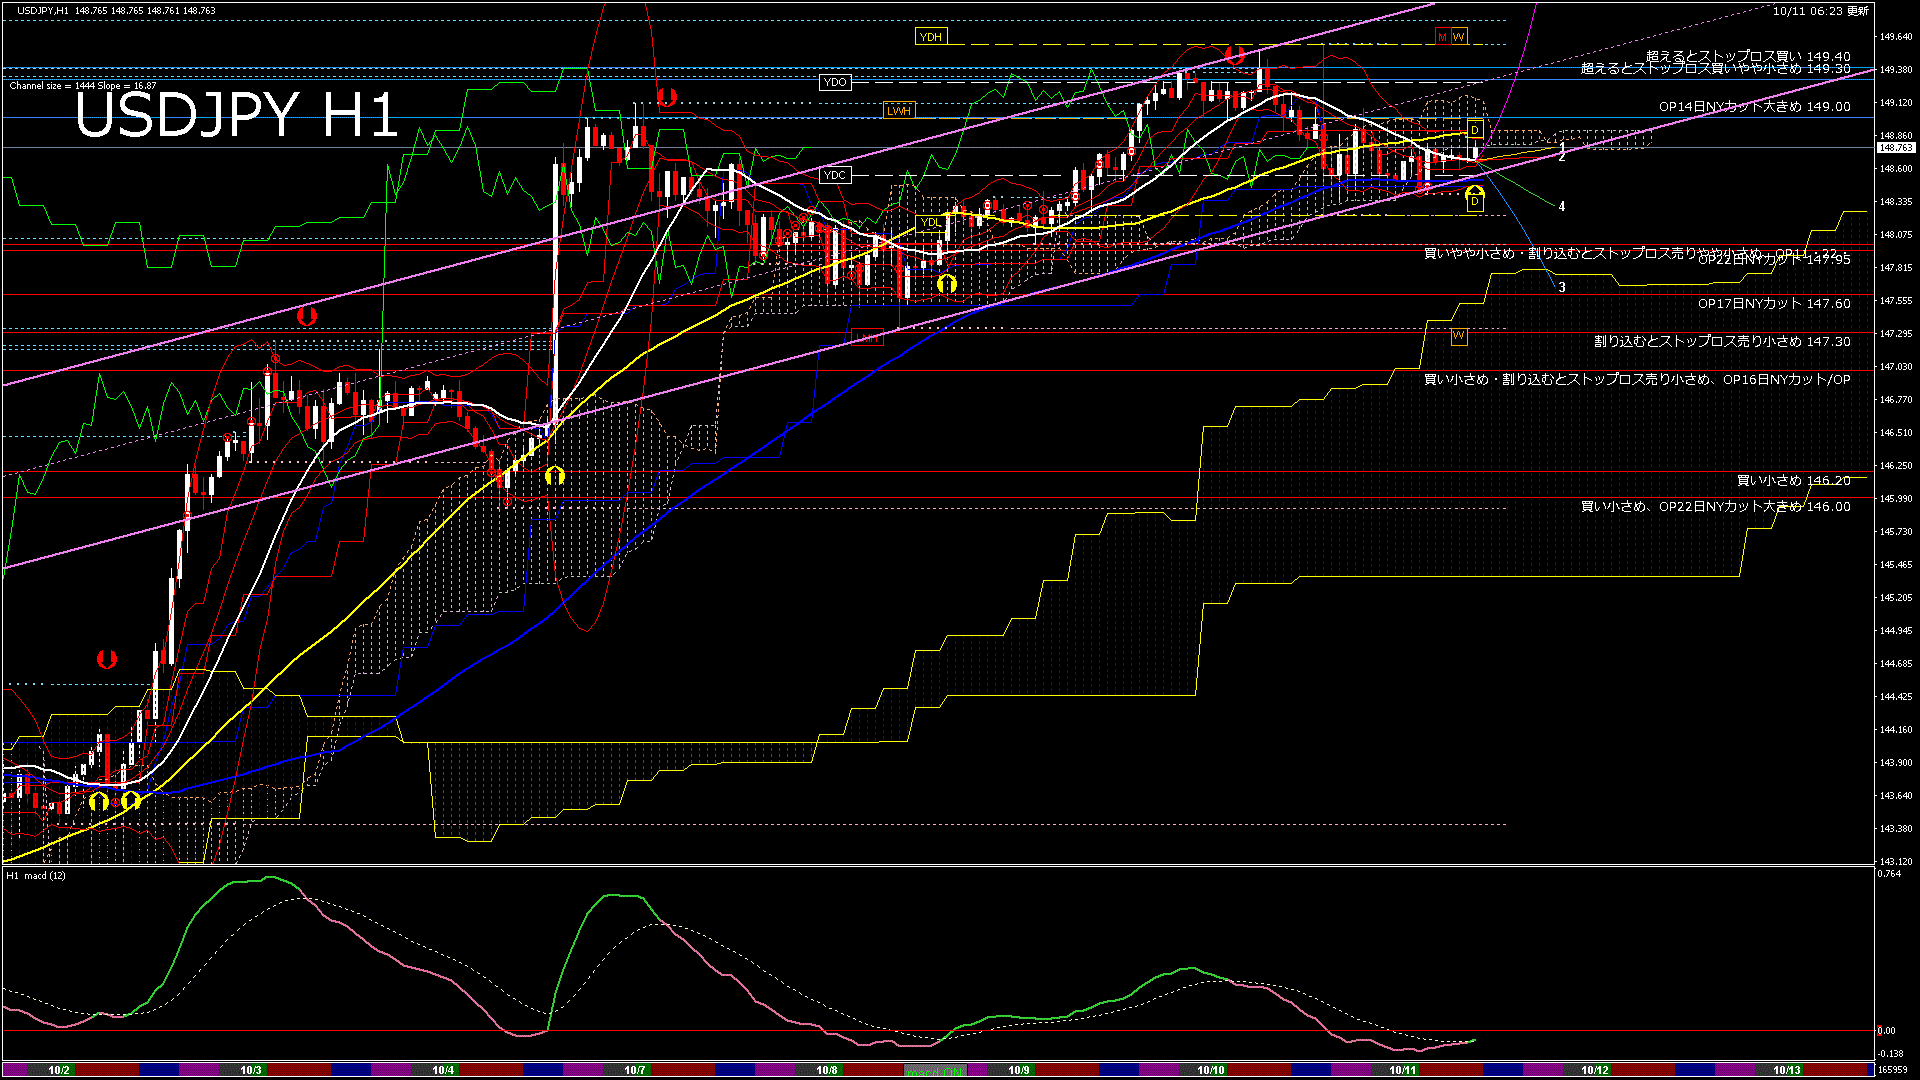
Task: Toggle the W box beside the M box
Action: pos(1459,37)
